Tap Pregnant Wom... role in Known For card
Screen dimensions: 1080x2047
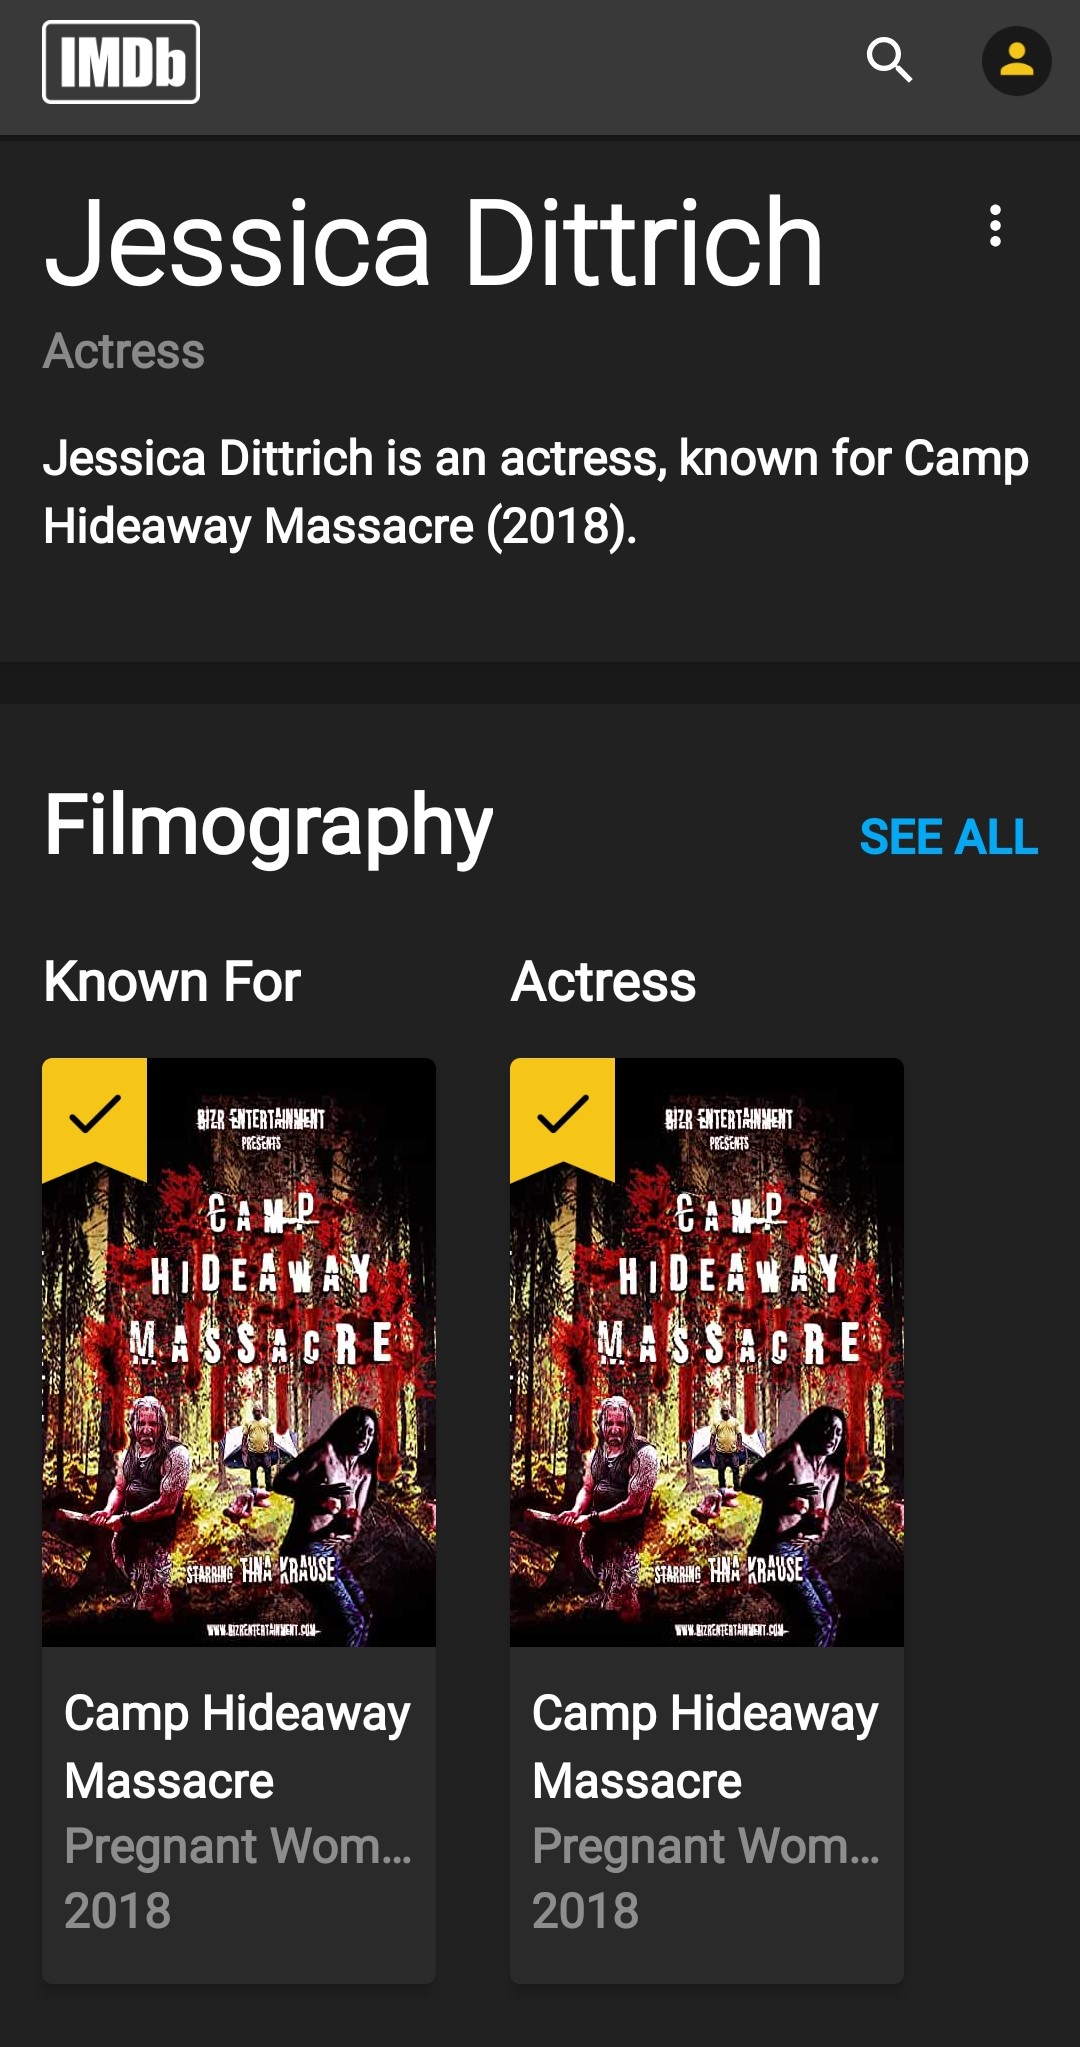(238, 1846)
